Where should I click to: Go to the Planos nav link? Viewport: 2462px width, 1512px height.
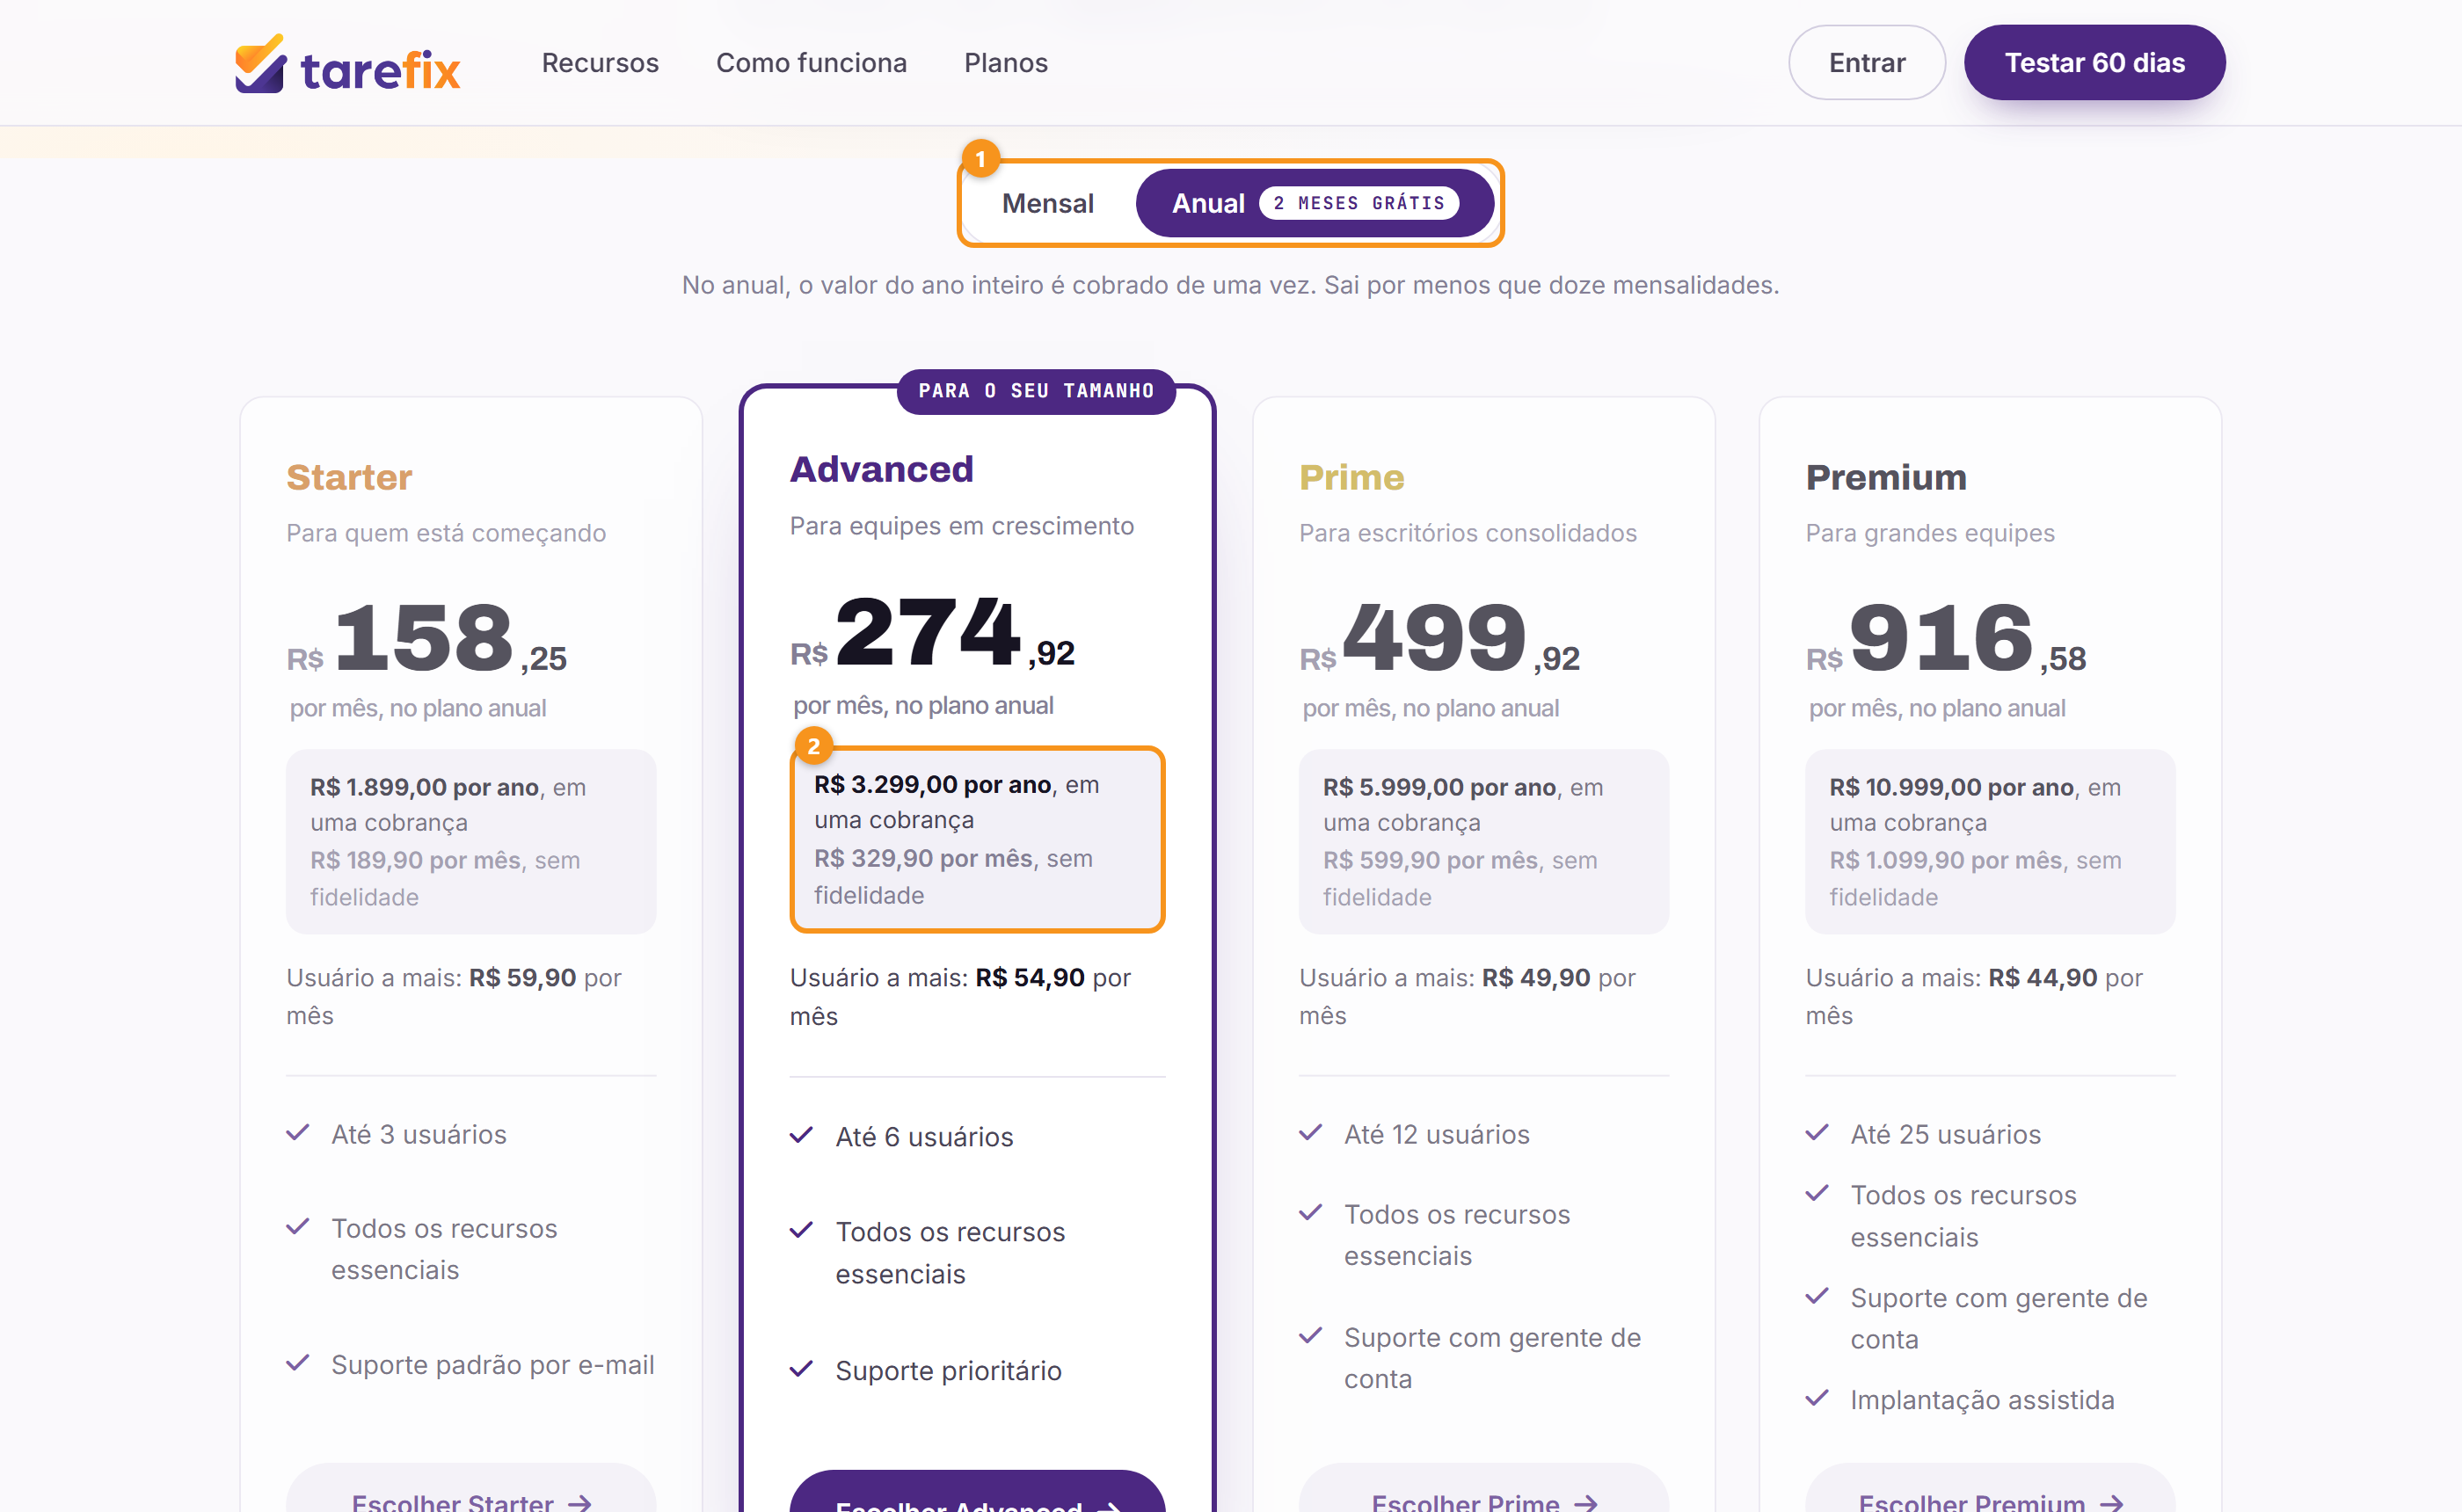1005,63
